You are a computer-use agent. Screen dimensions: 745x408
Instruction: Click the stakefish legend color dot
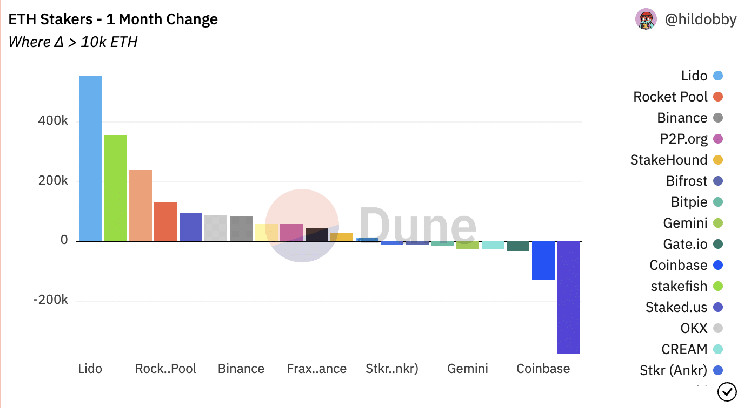pos(718,286)
